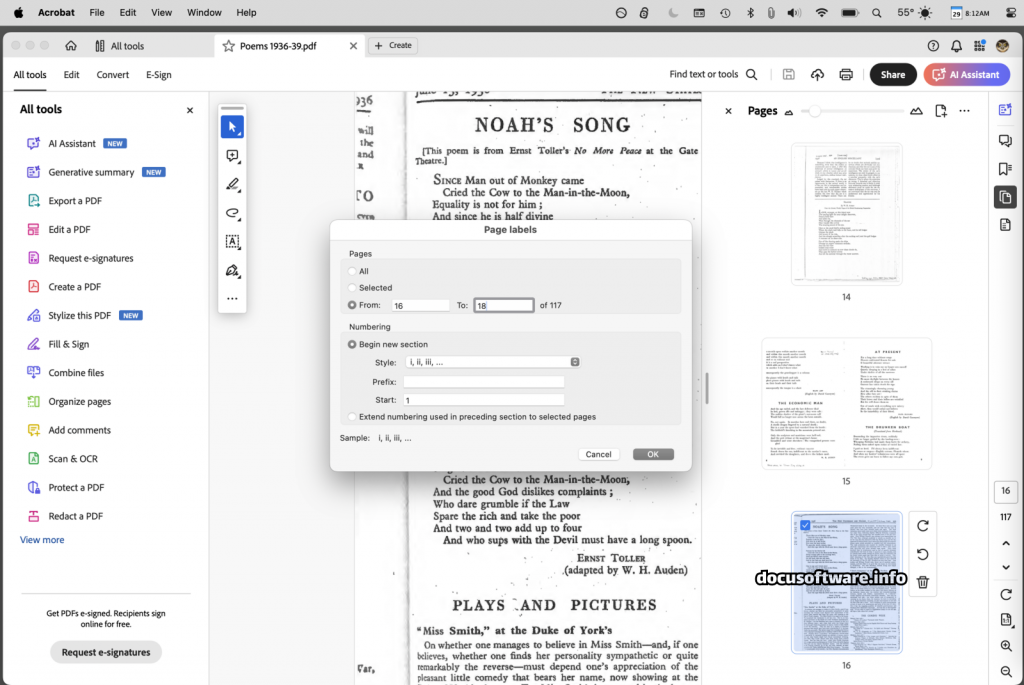Expand View more in All tools

[42, 540]
